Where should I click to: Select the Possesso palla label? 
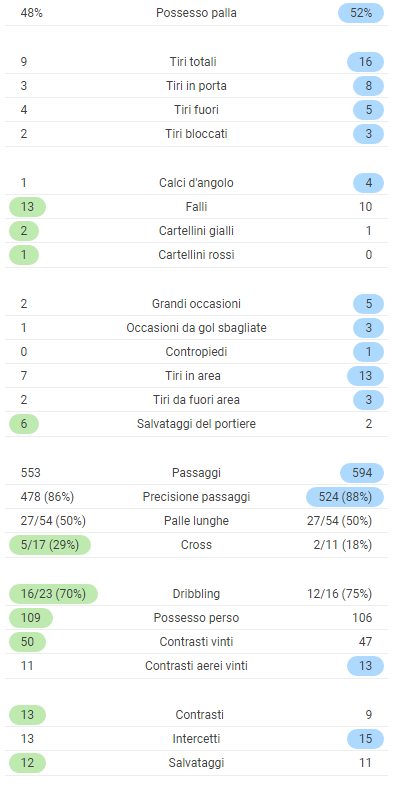pyautogui.click(x=196, y=13)
